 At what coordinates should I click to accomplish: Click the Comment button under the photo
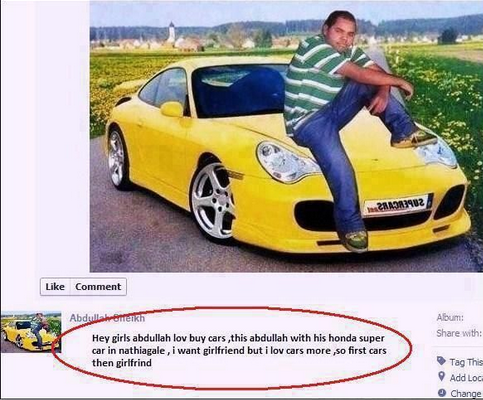pyautogui.click(x=98, y=287)
